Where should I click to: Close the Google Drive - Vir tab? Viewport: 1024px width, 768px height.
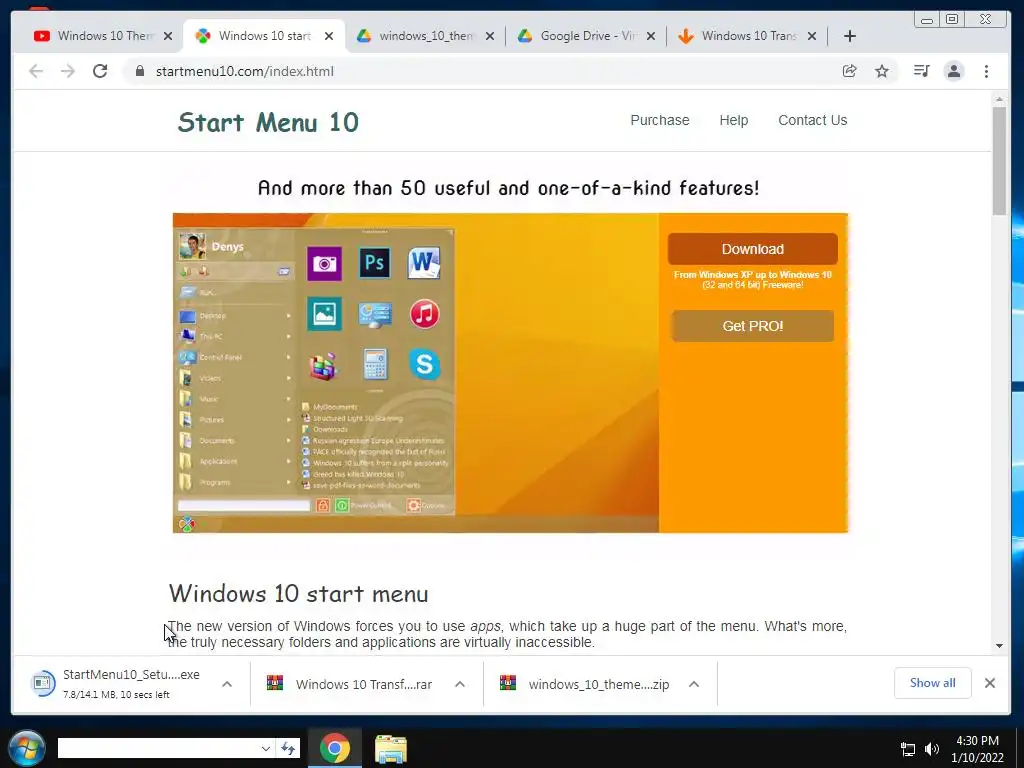pos(650,36)
